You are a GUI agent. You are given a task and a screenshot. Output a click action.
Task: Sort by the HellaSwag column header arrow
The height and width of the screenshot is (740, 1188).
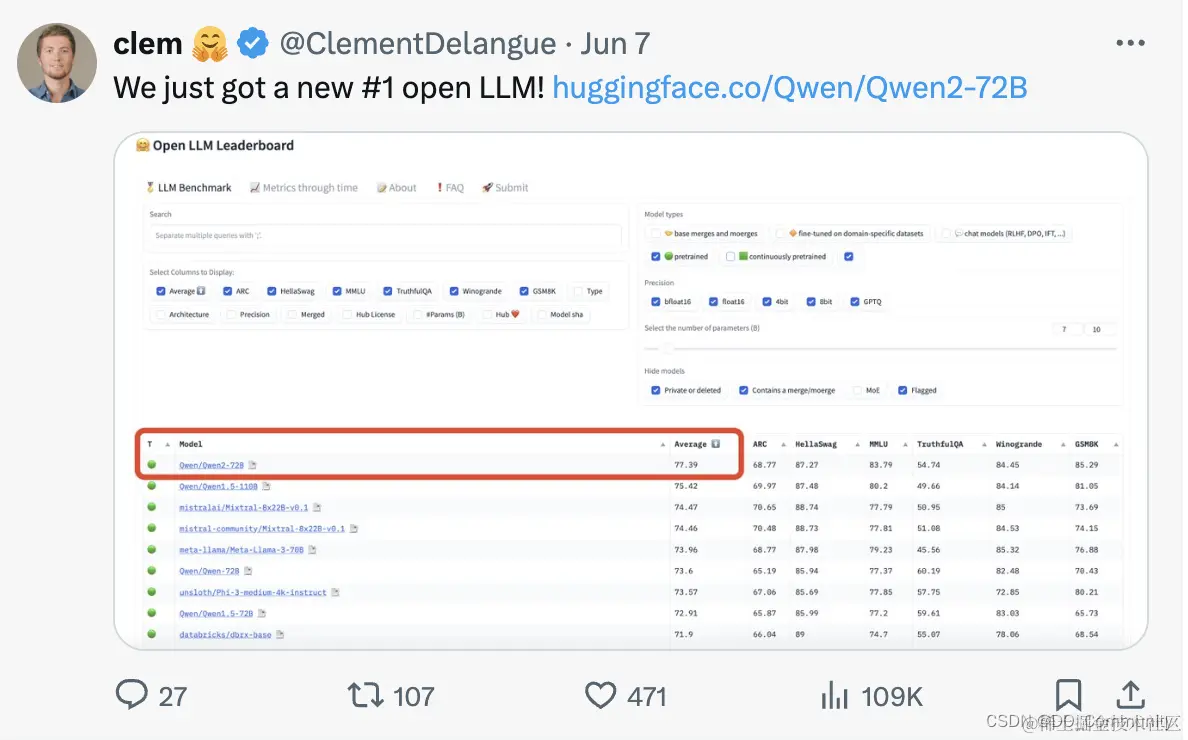857,445
